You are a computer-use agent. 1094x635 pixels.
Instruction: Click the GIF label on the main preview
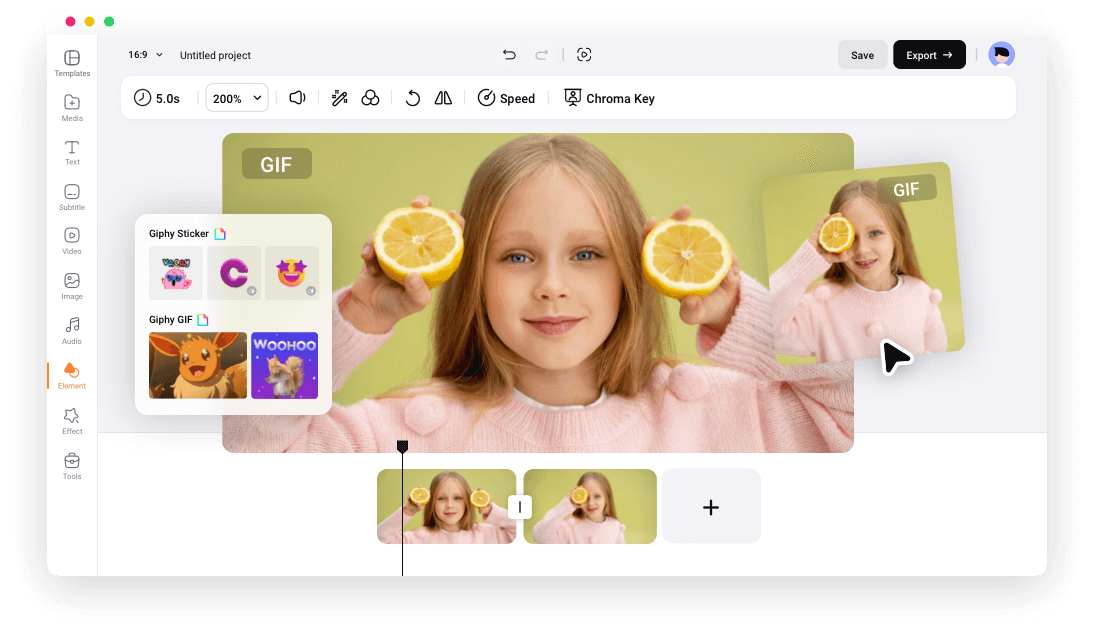coord(276,164)
